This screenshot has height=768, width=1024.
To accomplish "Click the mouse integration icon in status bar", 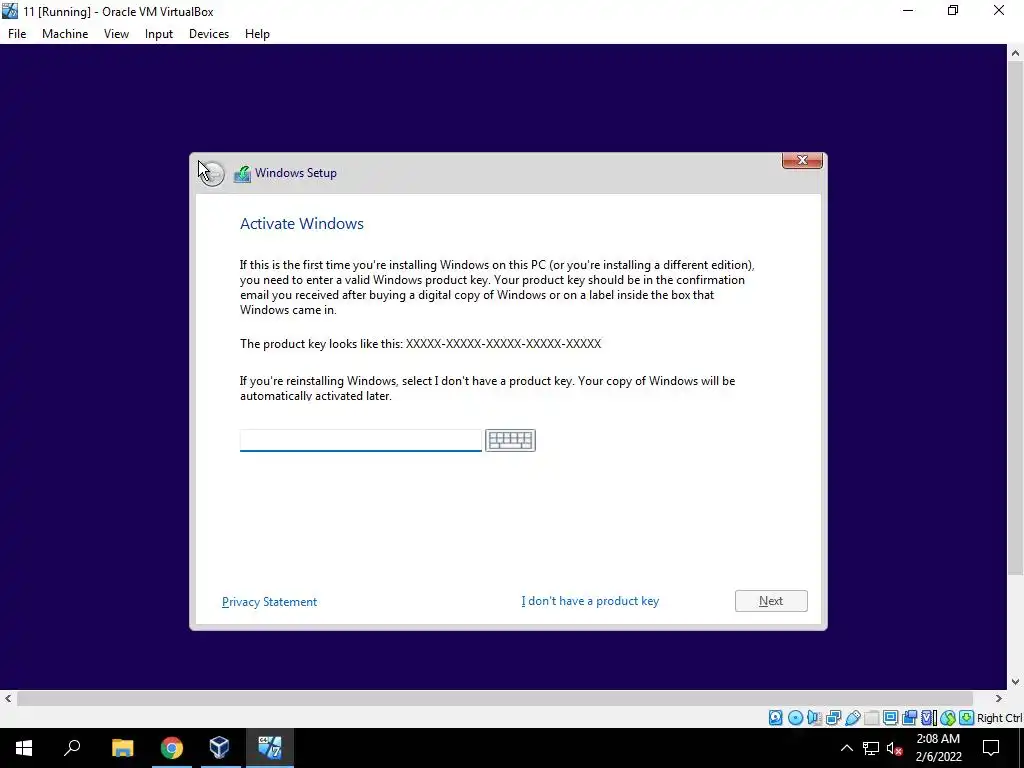I will (x=948, y=718).
